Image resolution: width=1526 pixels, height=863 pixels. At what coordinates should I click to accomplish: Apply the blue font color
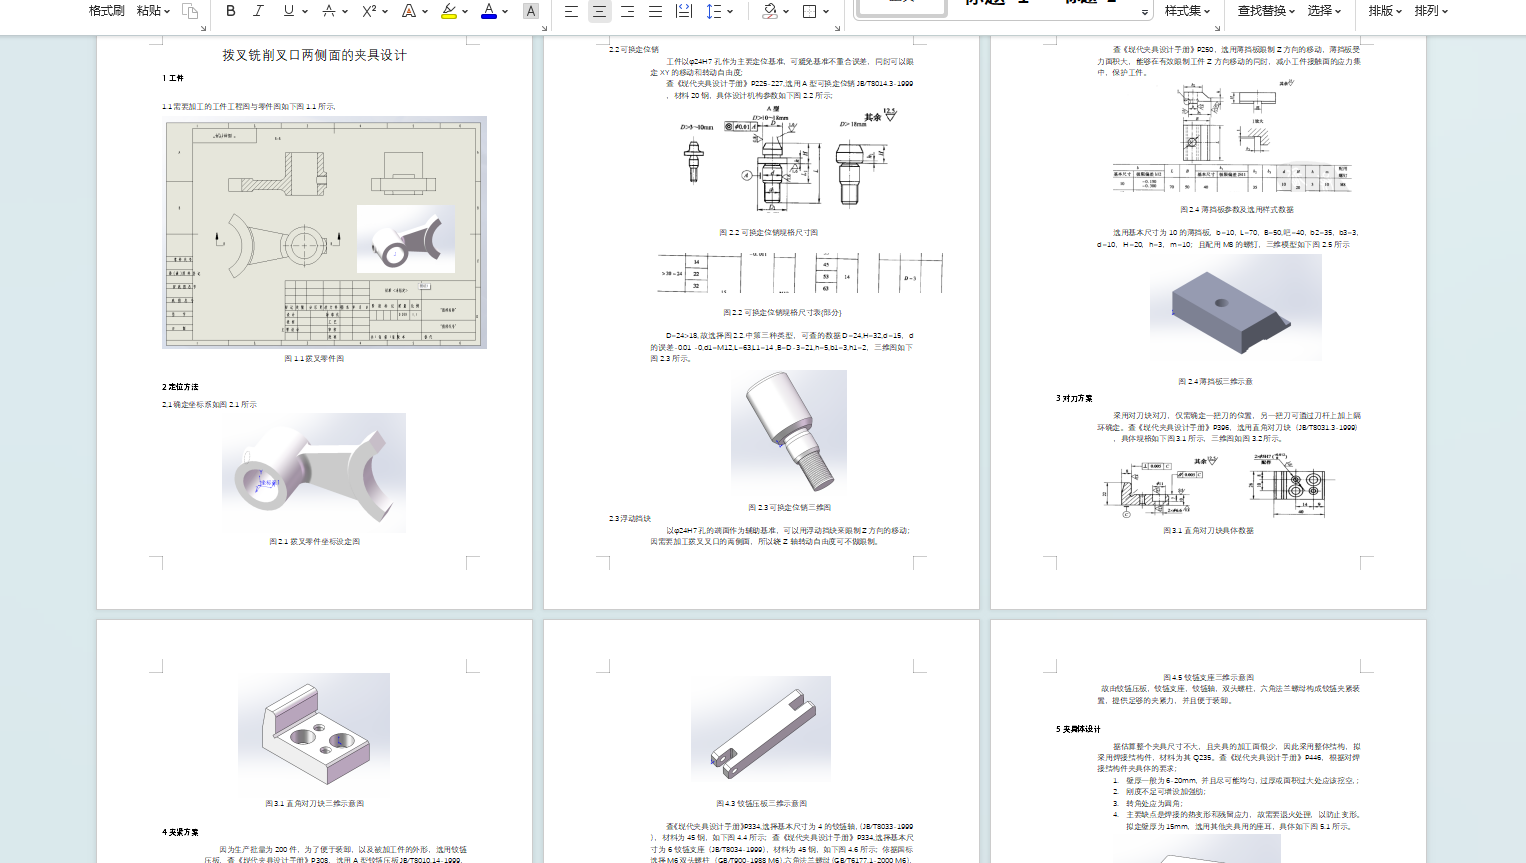(x=489, y=11)
